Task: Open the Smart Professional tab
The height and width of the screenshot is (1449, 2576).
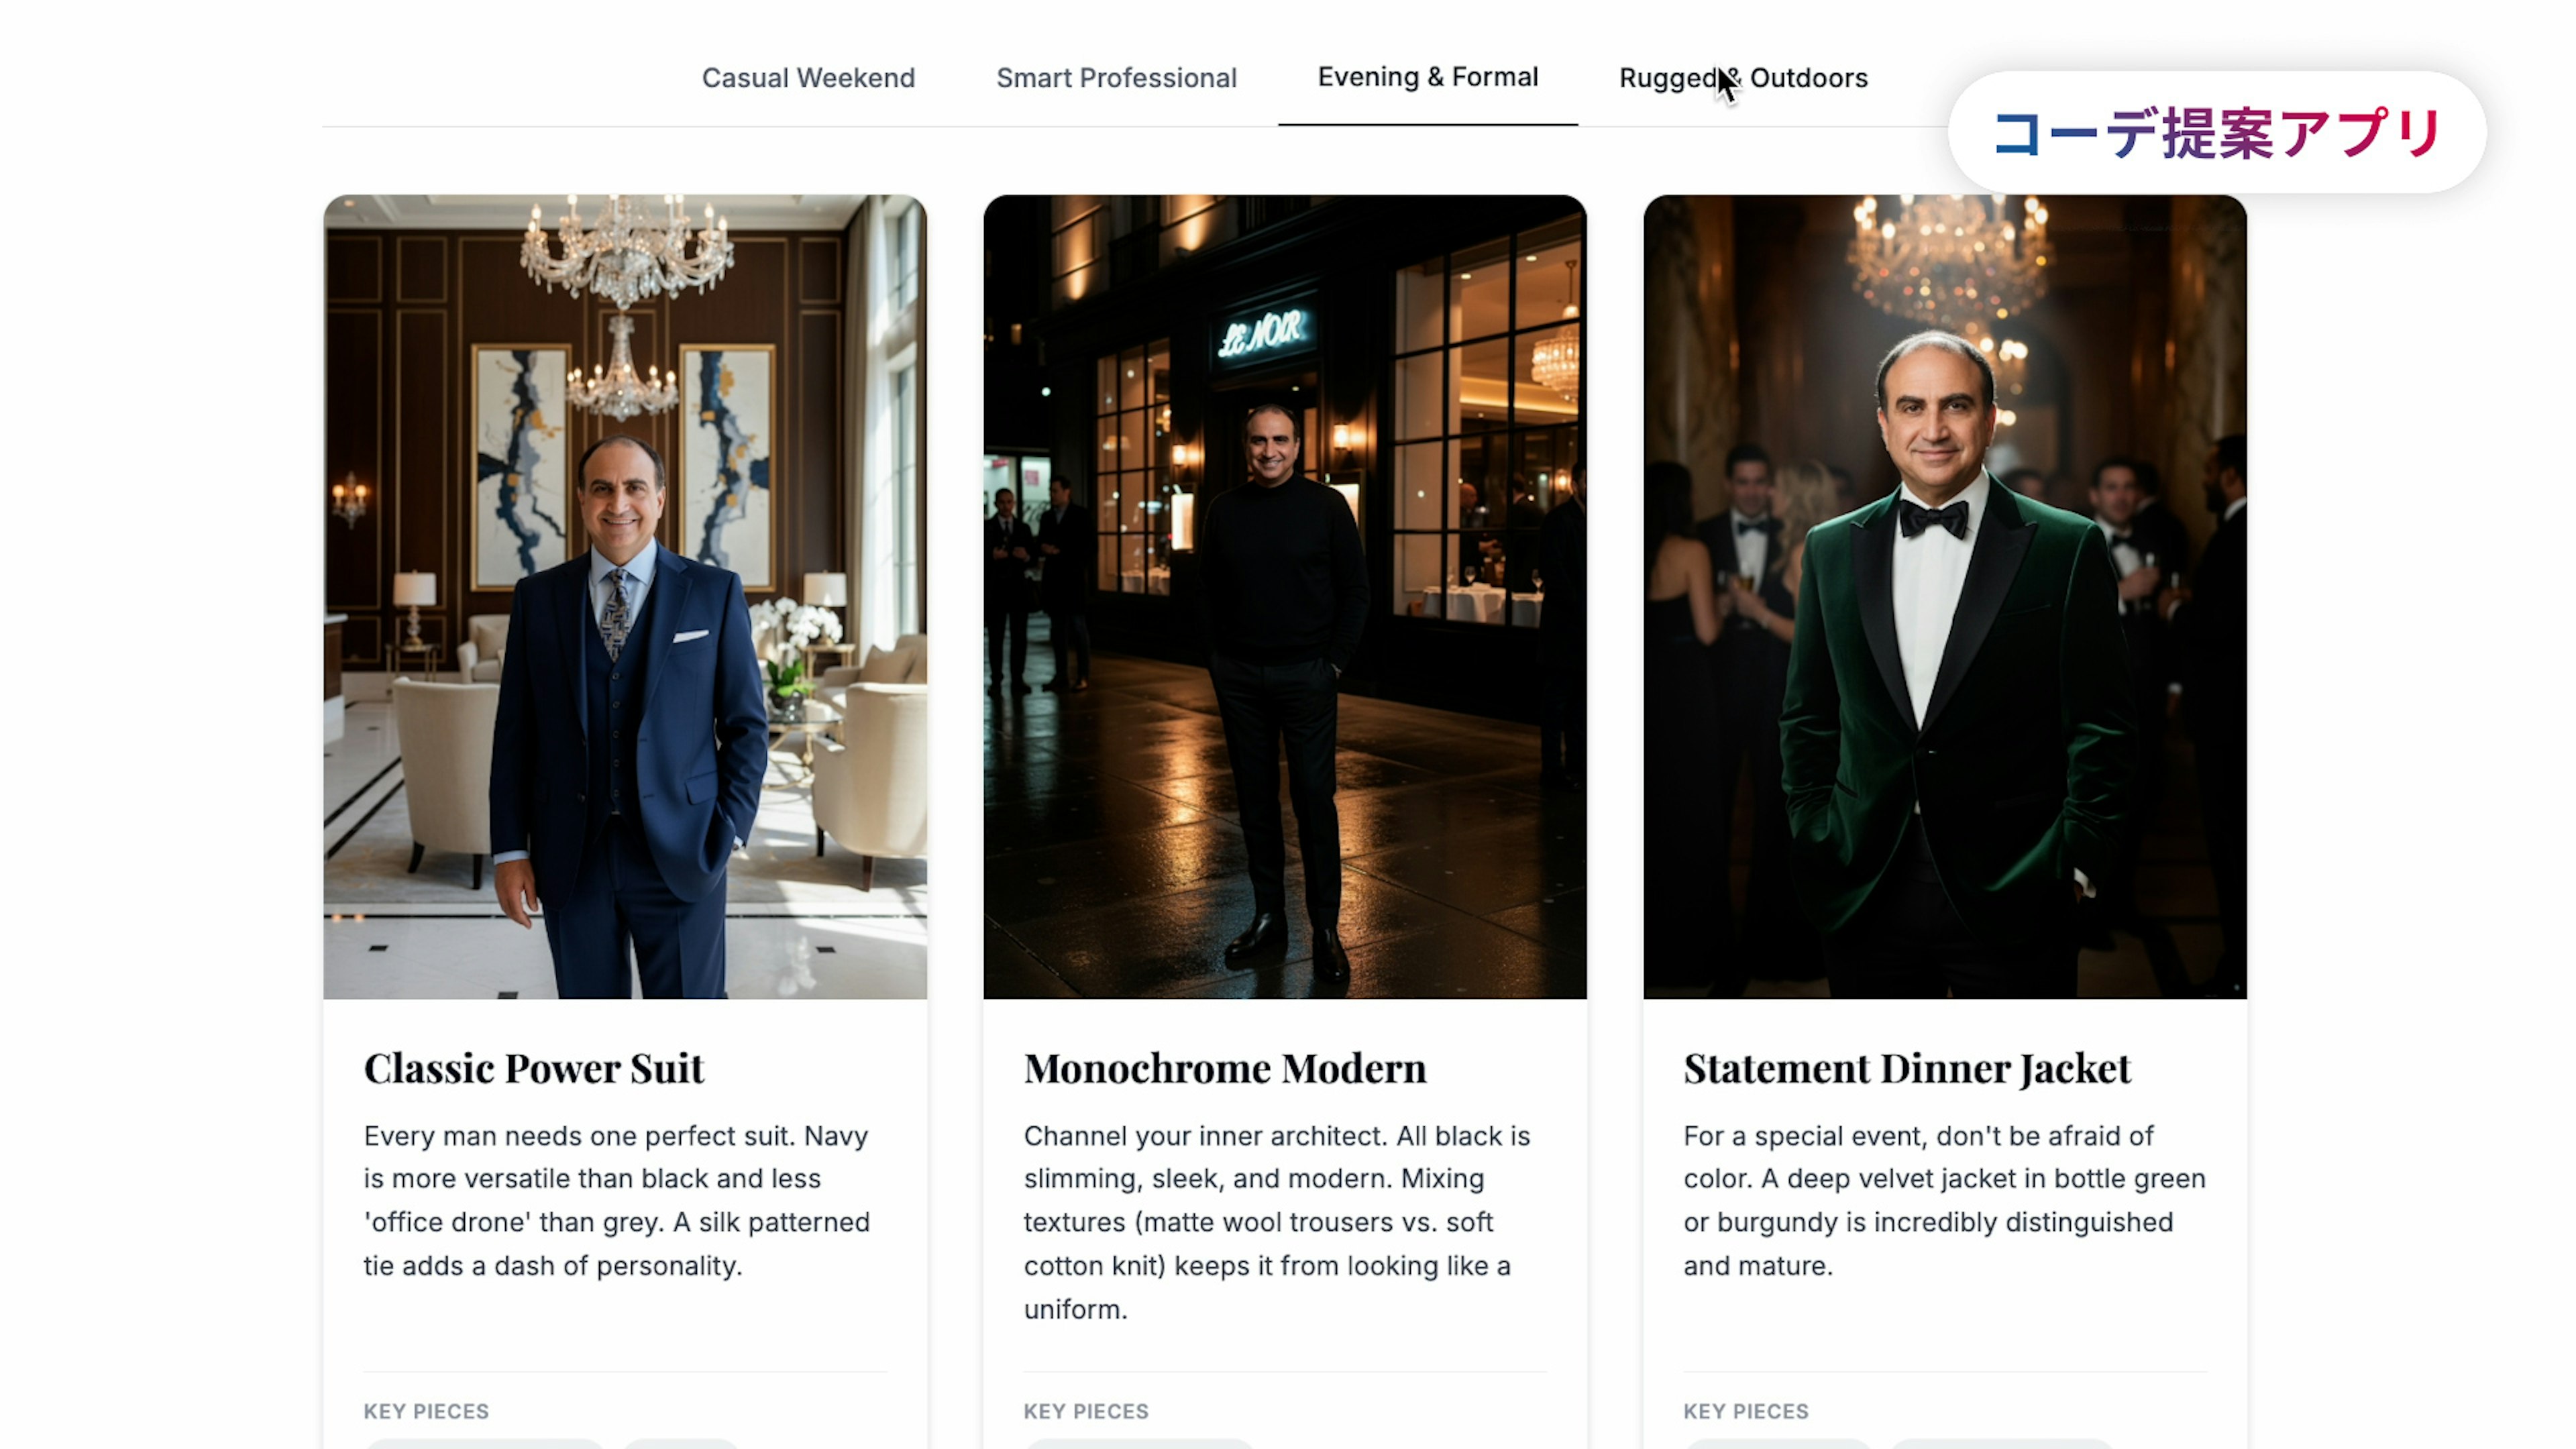Action: tap(1116, 78)
